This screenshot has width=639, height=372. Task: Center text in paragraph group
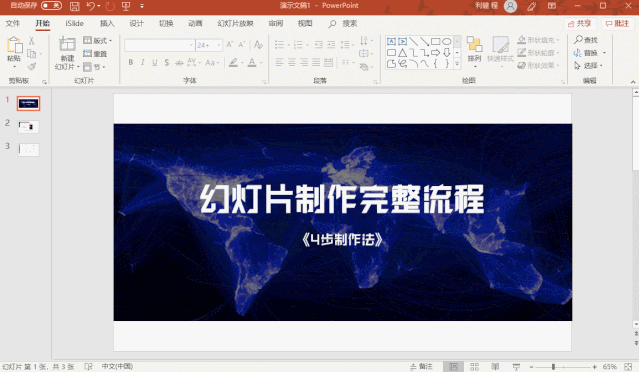(292, 62)
